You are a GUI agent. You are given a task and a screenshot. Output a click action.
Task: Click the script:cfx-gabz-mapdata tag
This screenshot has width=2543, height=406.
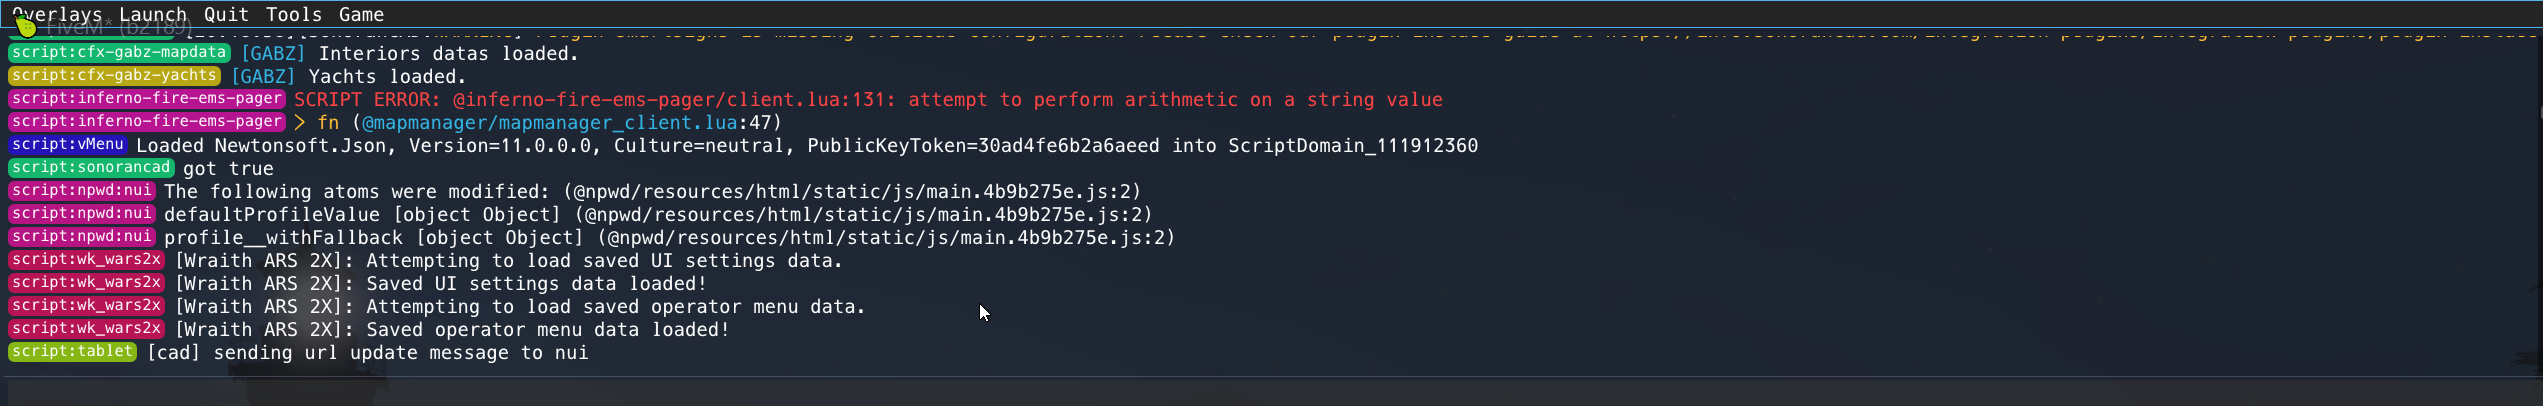click(x=119, y=53)
